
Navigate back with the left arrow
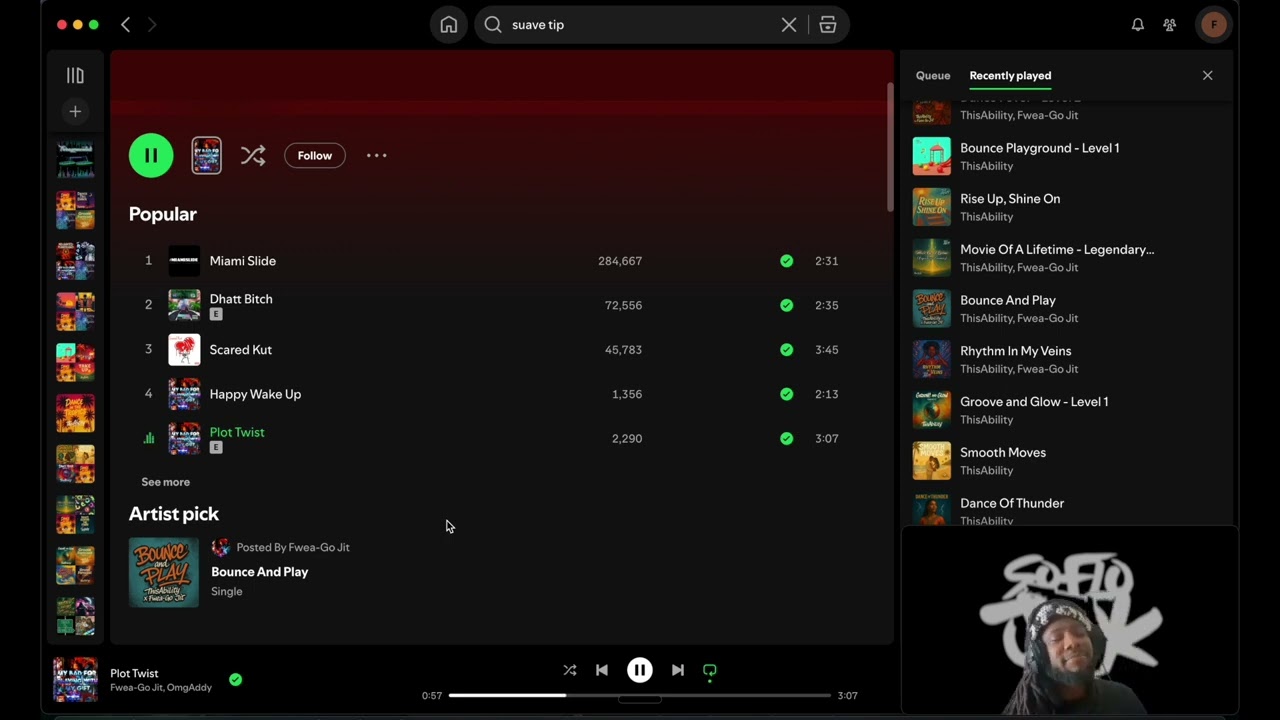126,25
